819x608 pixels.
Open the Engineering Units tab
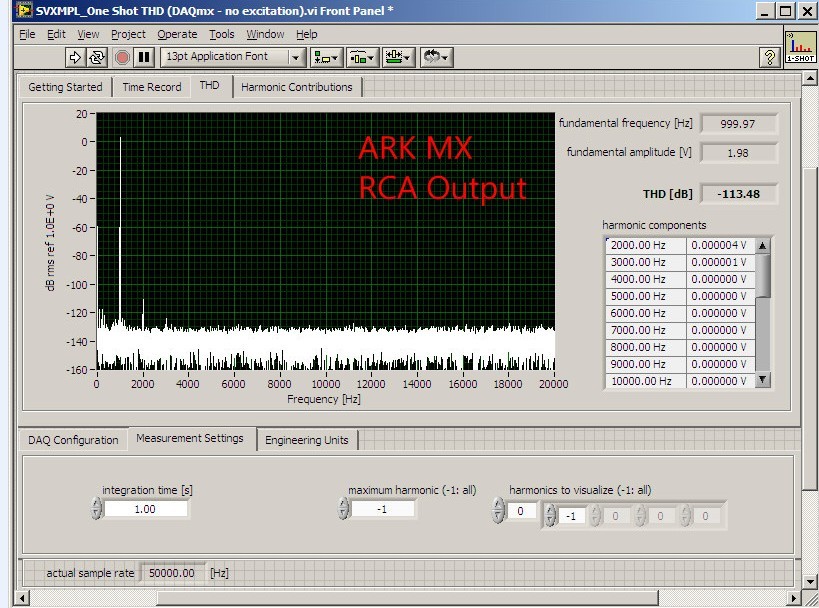[307, 440]
